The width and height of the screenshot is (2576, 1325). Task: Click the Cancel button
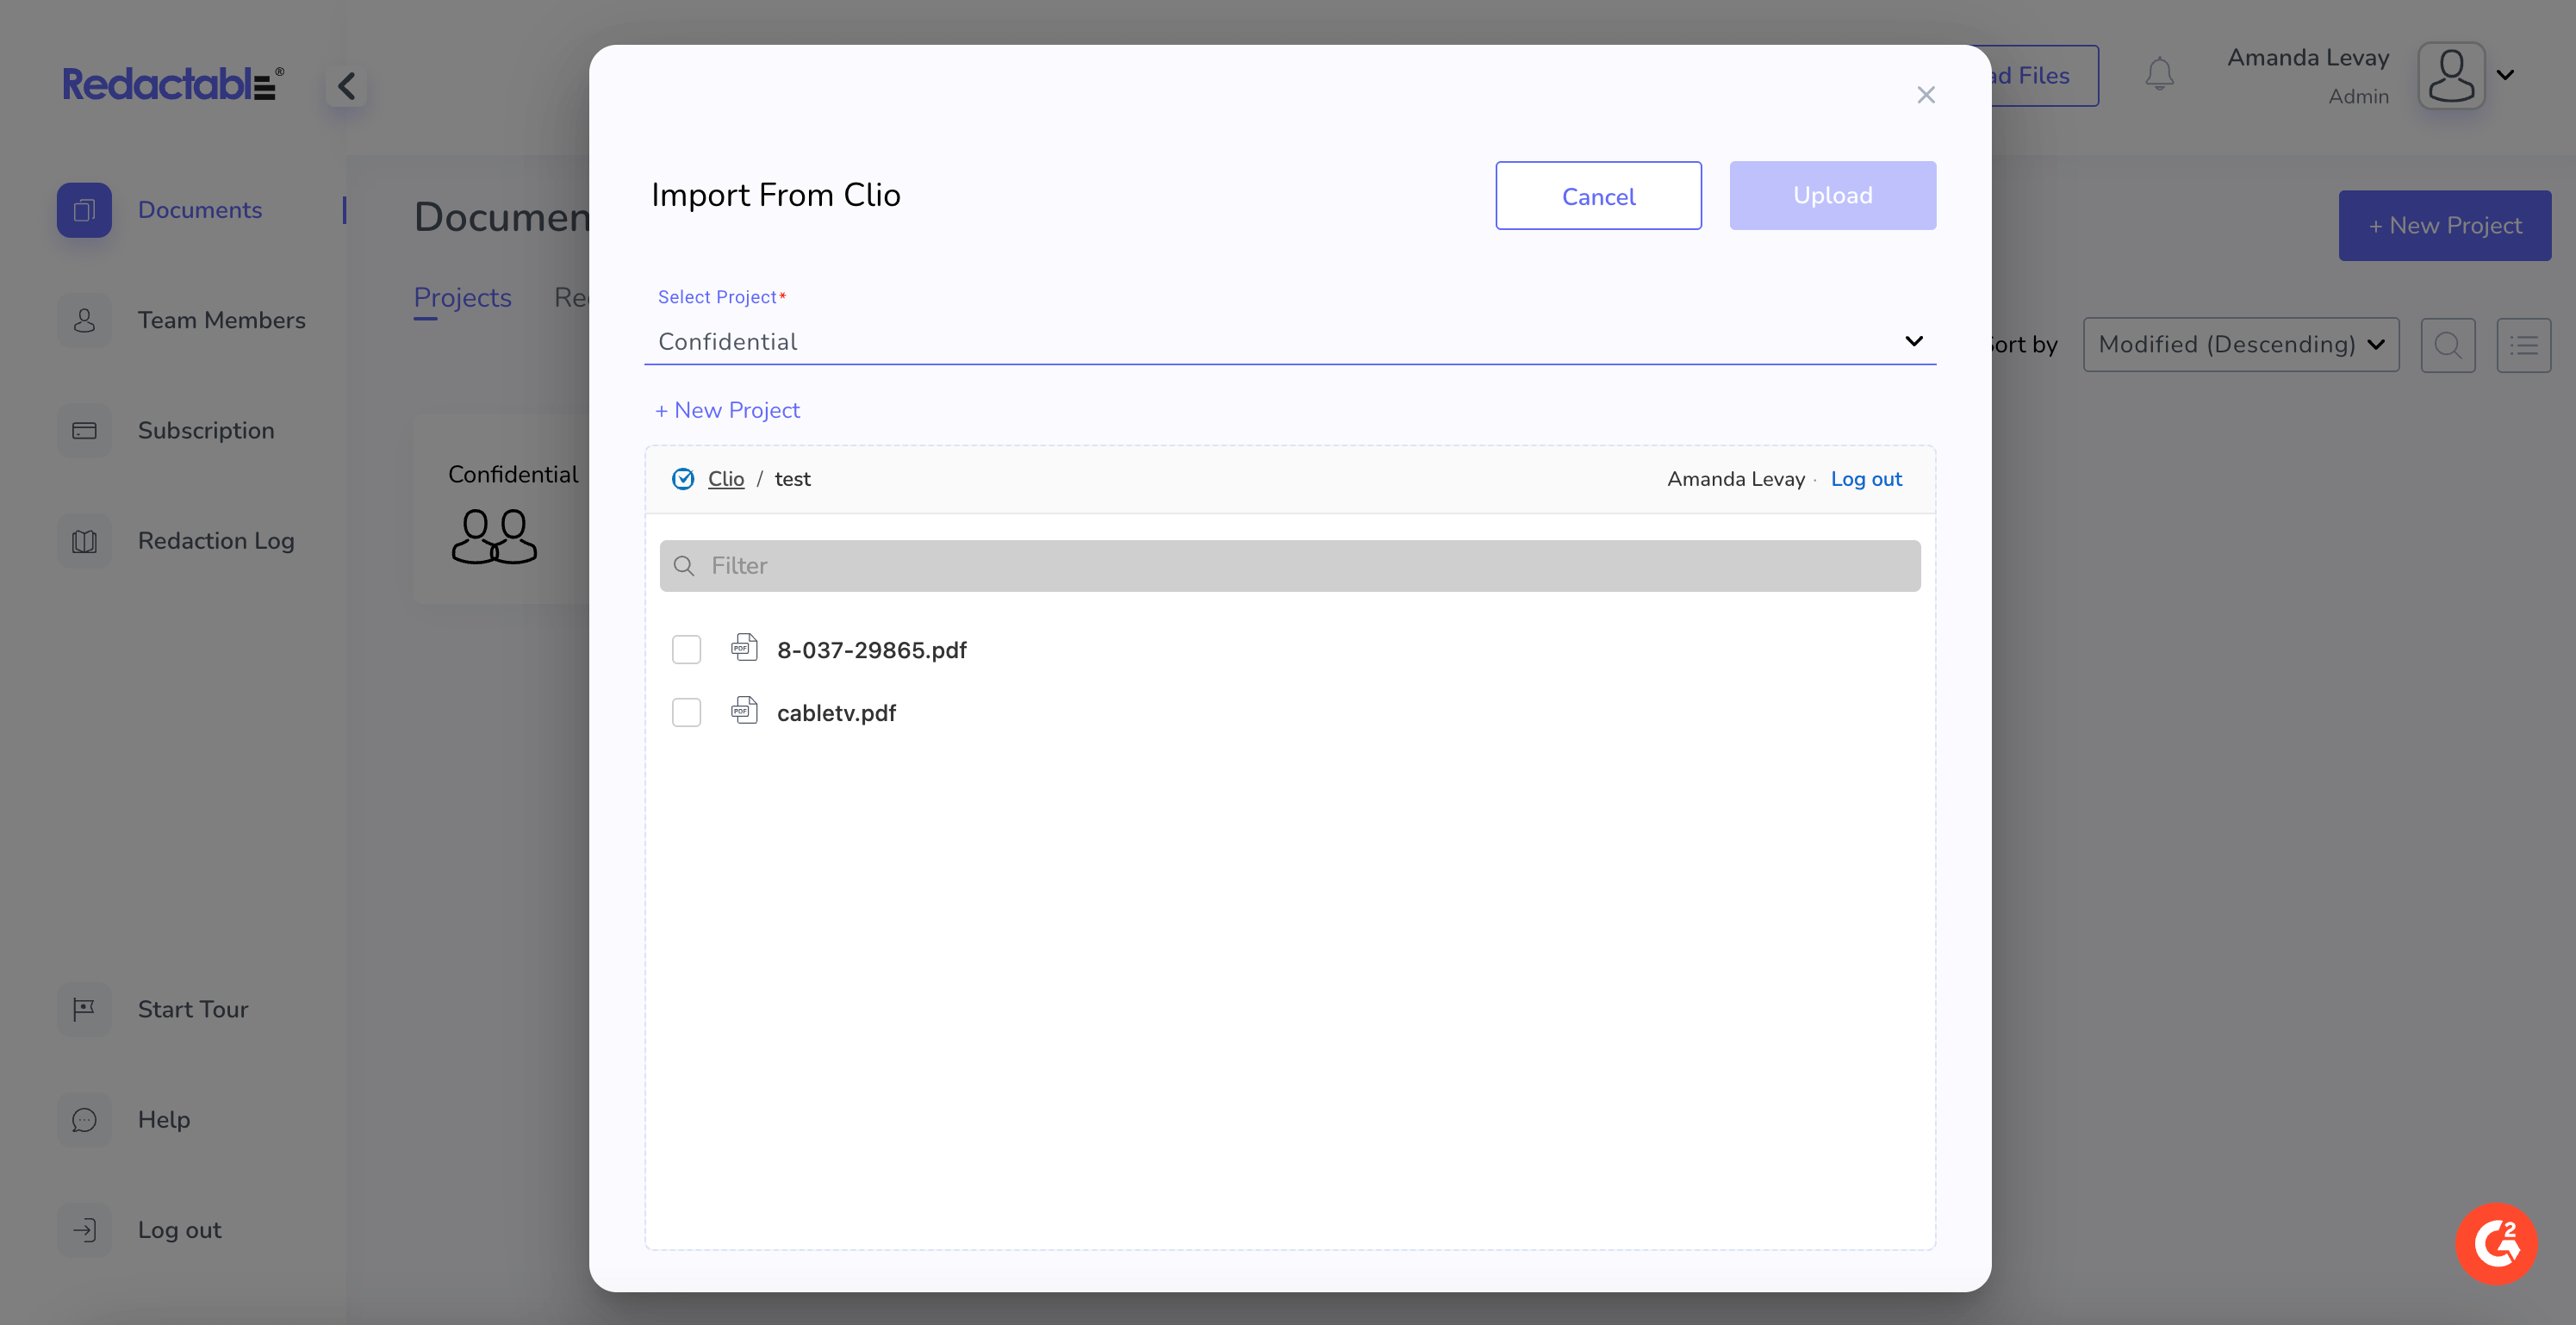coord(1597,196)
